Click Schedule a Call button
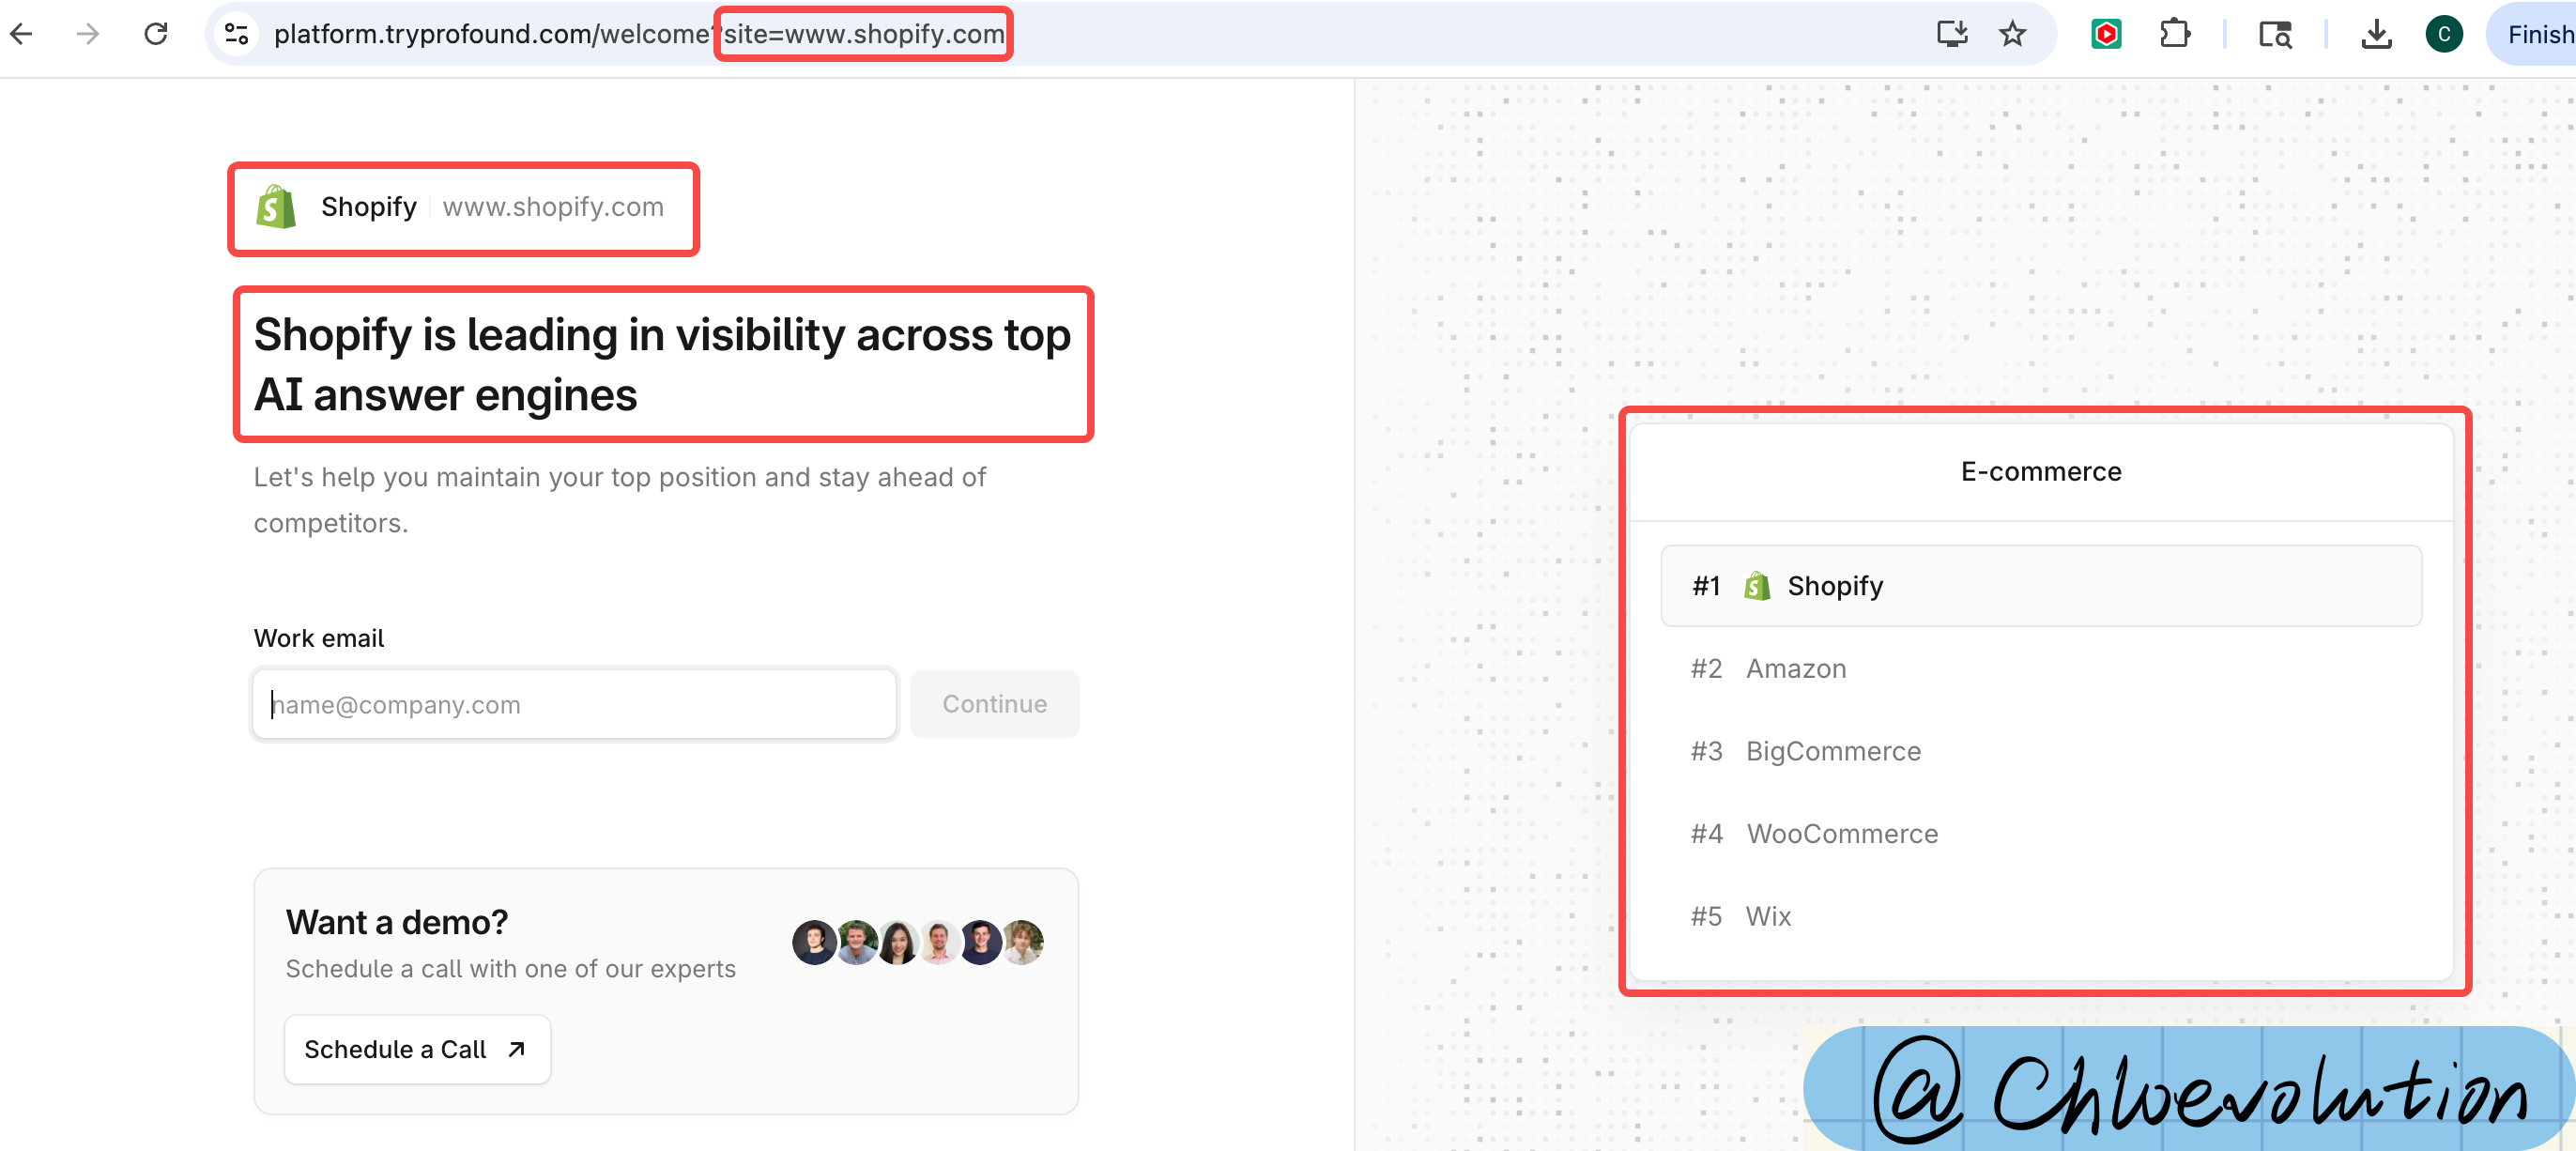This screenshot has height=1151, width=2576. 417,1049
